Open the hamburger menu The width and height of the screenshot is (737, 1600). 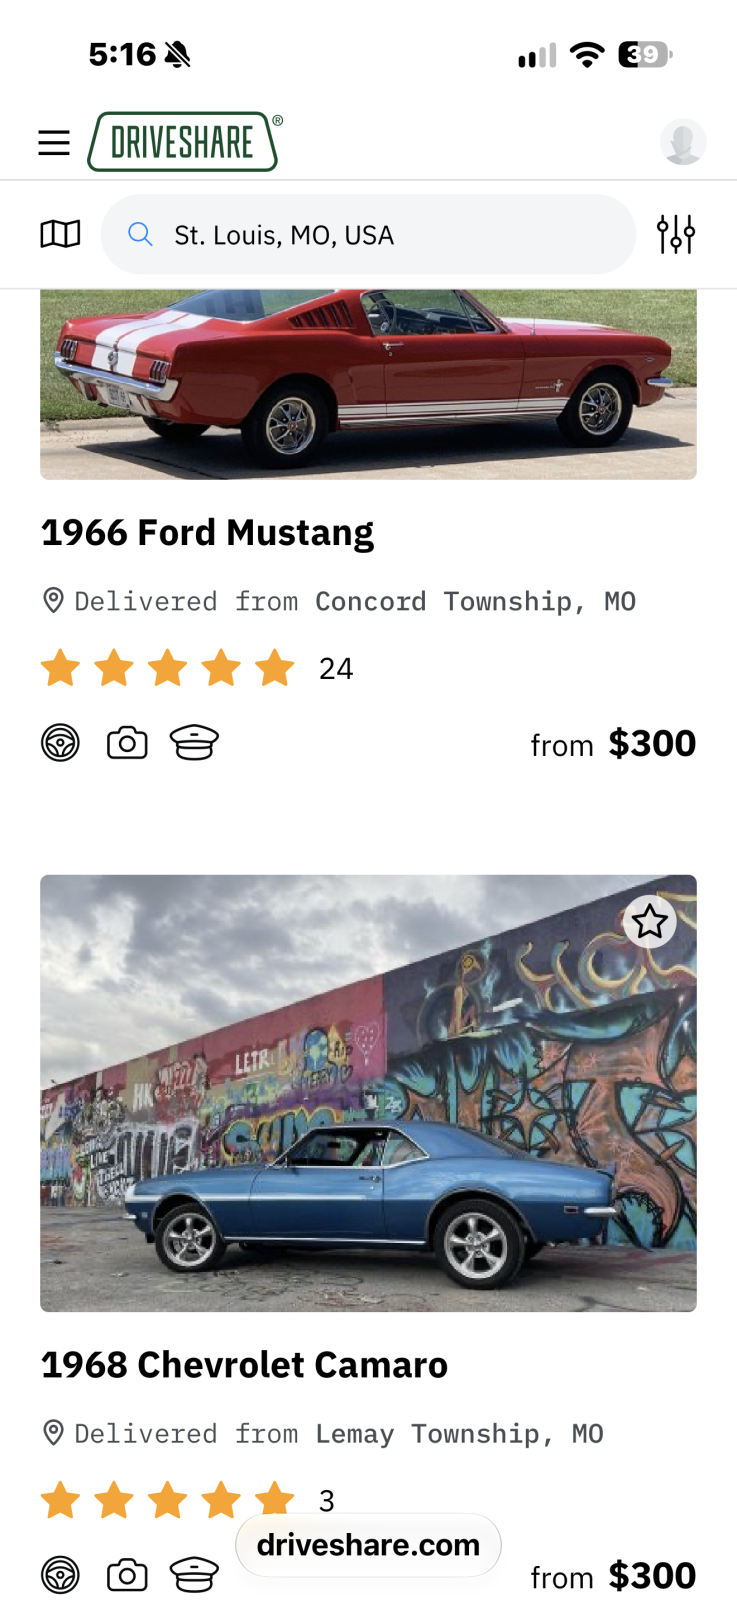(54, 143)
